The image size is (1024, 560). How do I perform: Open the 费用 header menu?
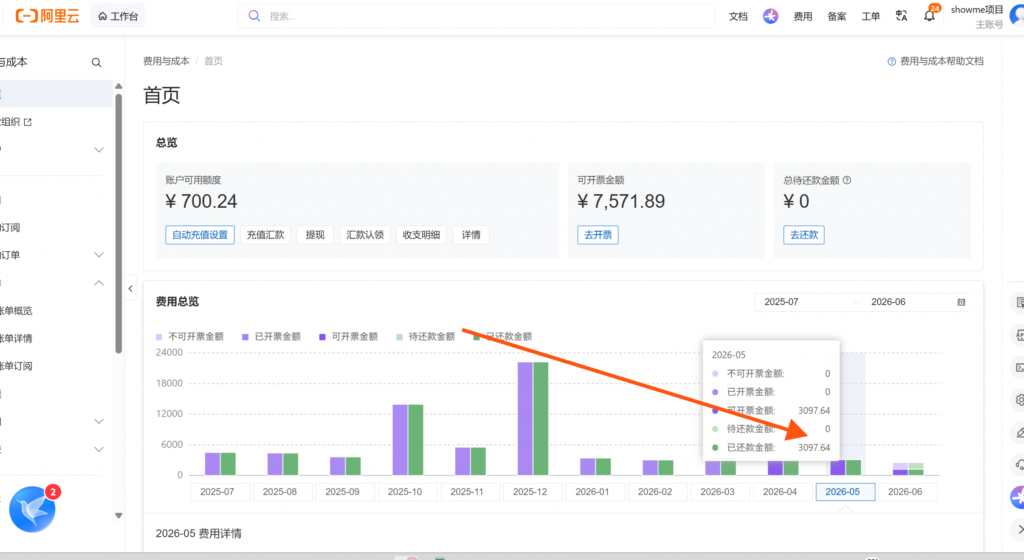(803, 16)
